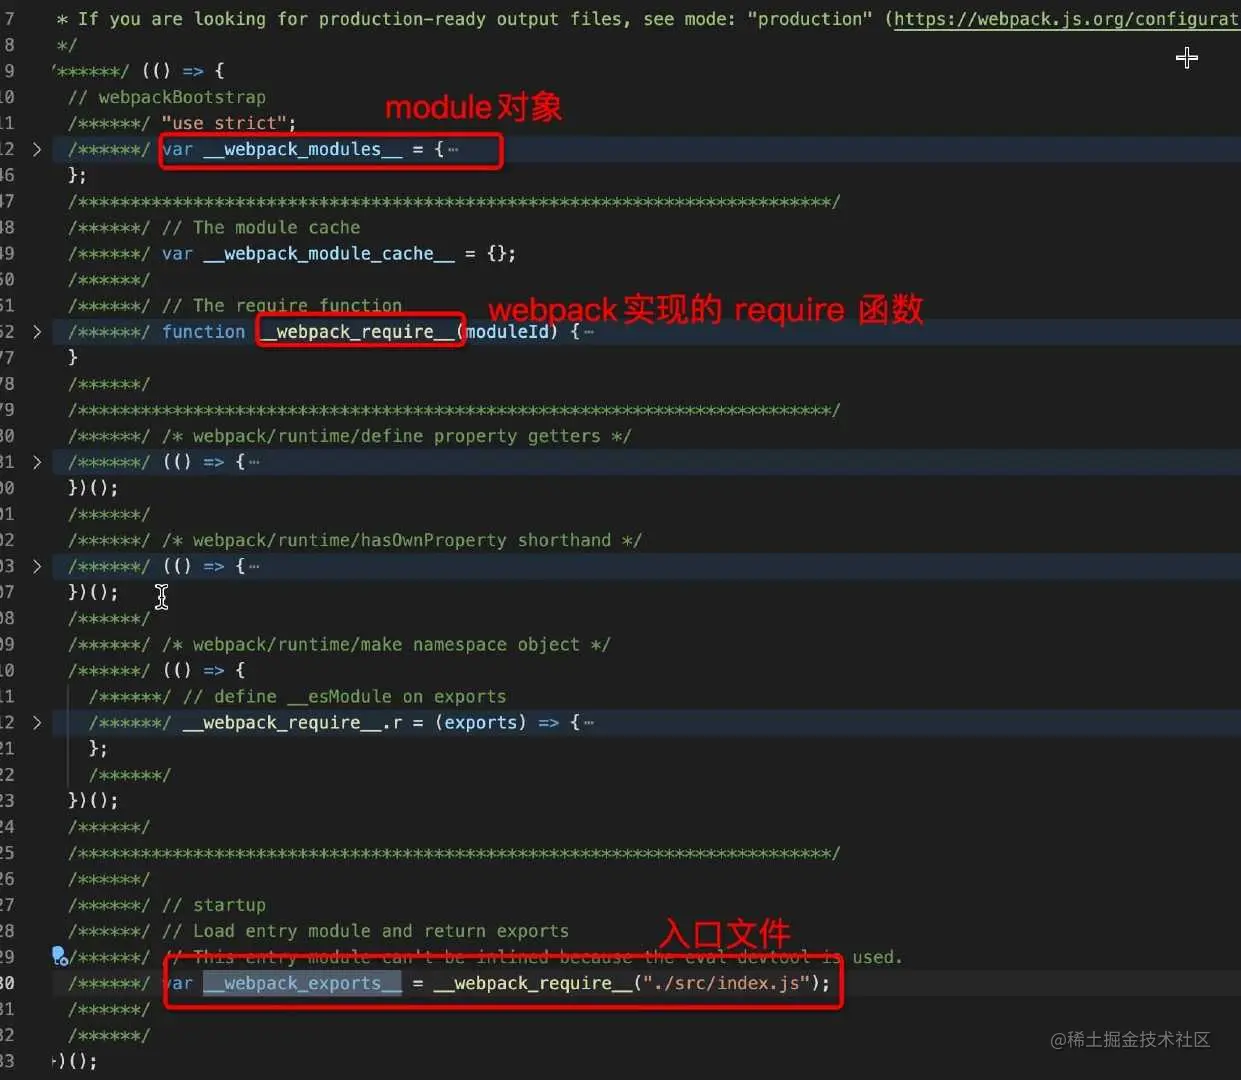The width and height of the screenshot is (1241, 1080).
Task: Unfold the define property getters arrow function
Action: (37, 462)
